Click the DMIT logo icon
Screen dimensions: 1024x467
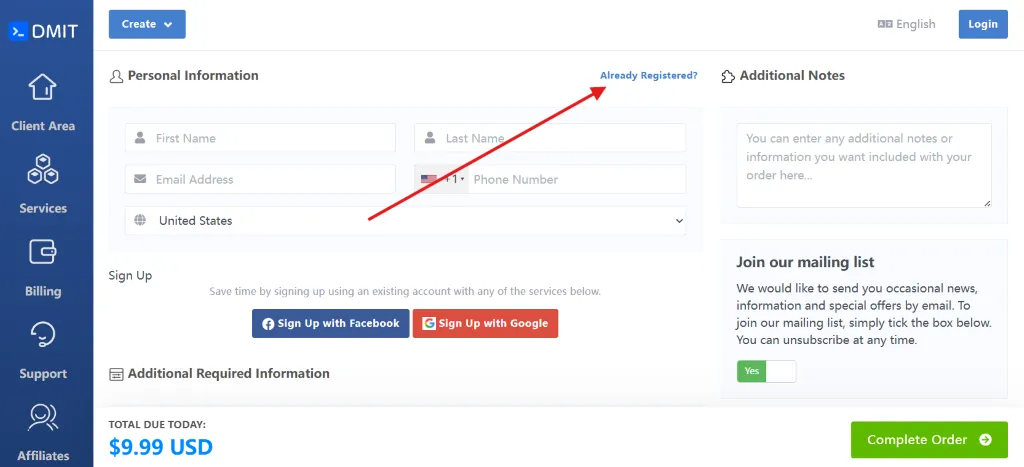(18, 31)
